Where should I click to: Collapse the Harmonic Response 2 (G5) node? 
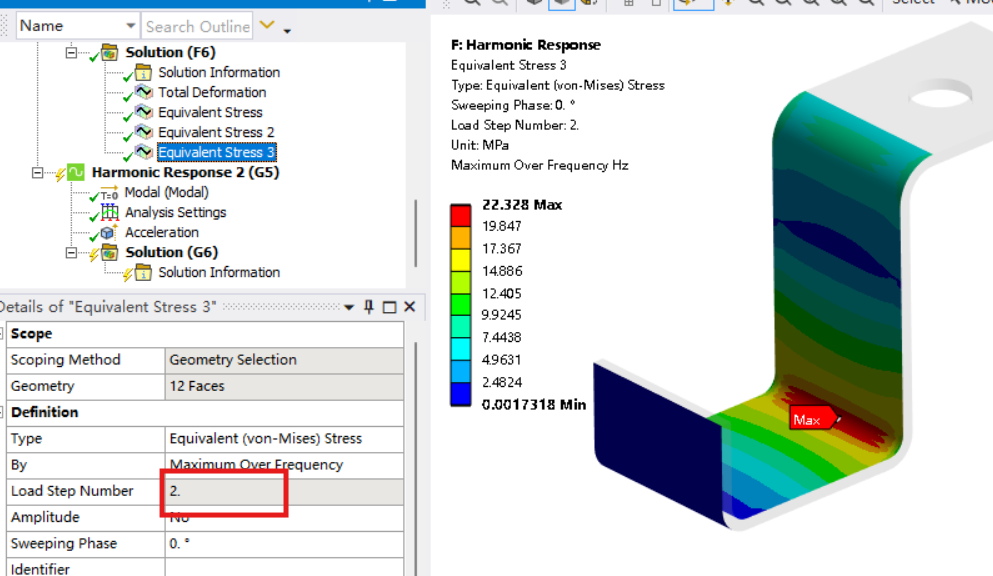(38, 173)
